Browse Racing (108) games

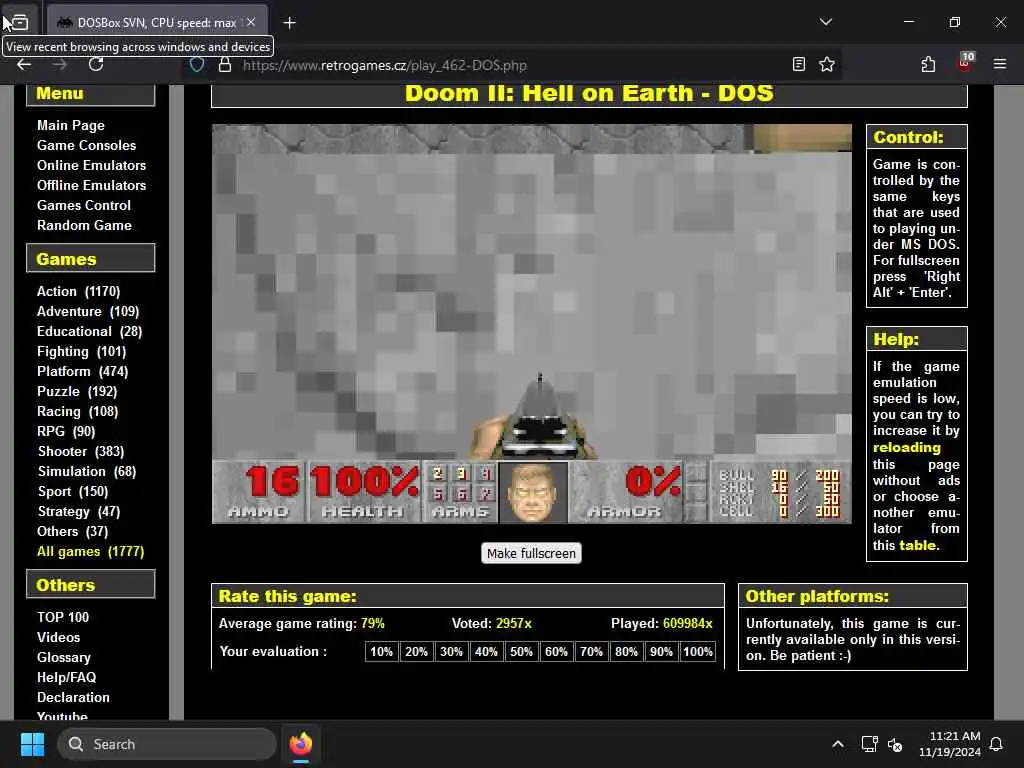coord(78,411)
